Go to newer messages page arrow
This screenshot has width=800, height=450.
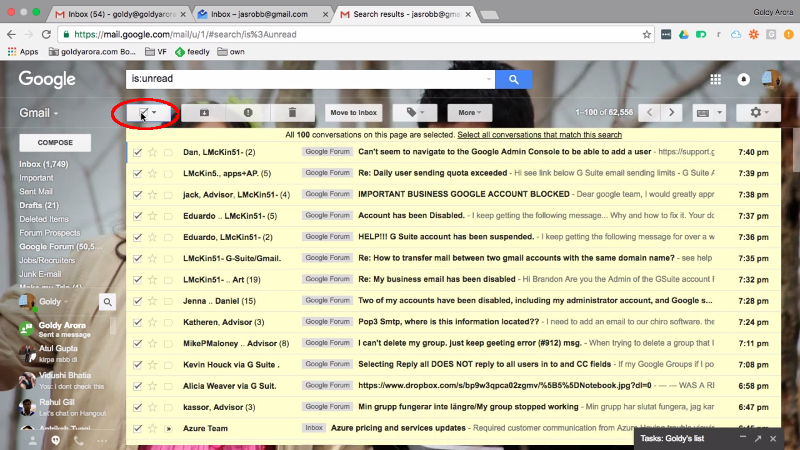[x=649, y=112]
